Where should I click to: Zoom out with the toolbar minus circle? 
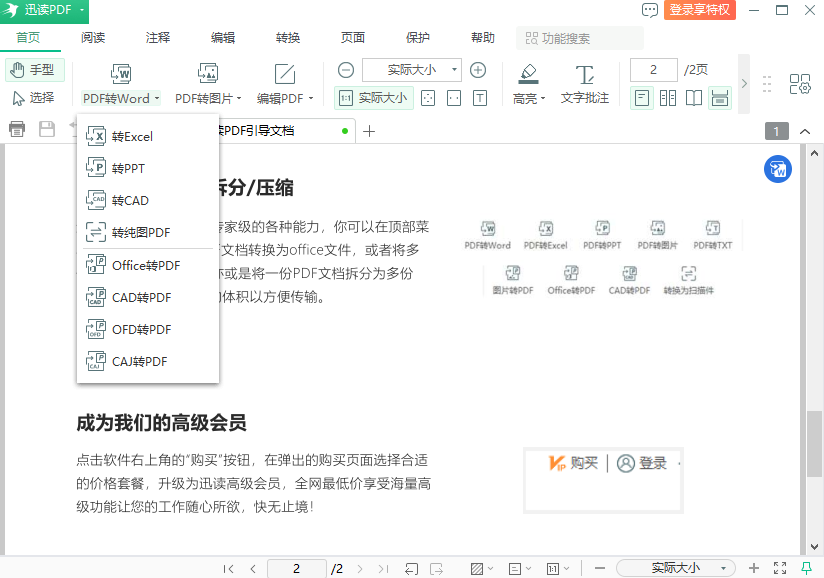click(x=346, y=70)
